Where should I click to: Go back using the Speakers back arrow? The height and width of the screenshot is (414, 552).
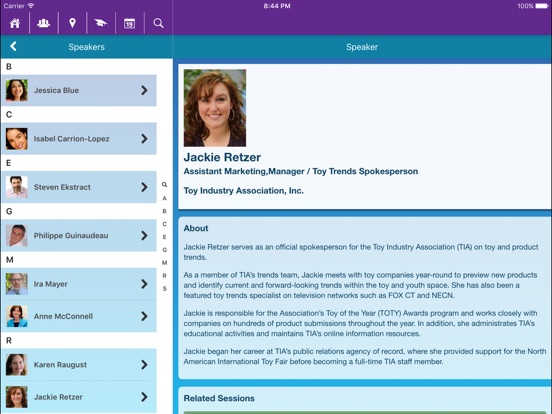(x=13, y=46)
